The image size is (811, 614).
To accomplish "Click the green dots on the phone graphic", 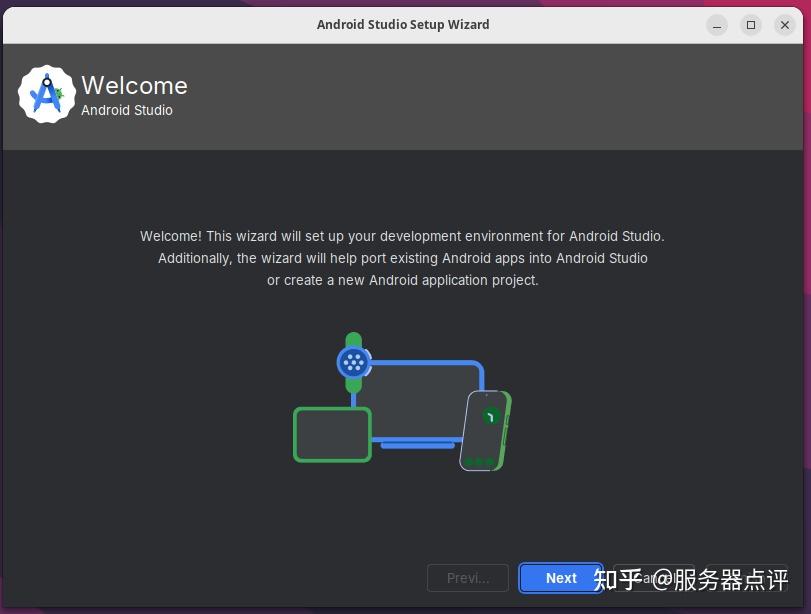I will coord(479,462).
